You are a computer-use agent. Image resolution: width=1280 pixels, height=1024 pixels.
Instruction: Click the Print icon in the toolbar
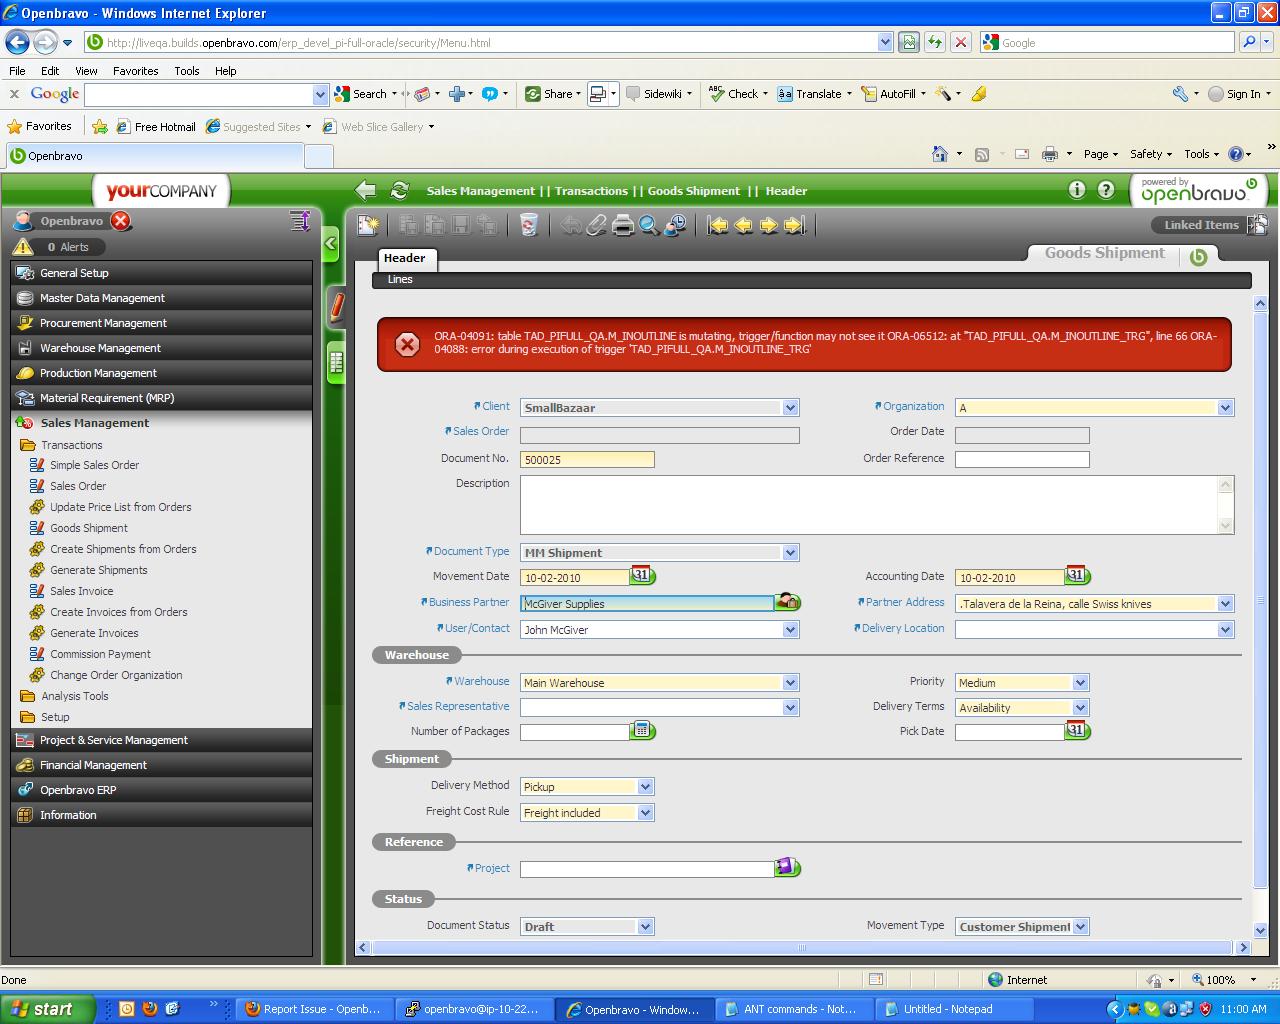coord(623,225)
